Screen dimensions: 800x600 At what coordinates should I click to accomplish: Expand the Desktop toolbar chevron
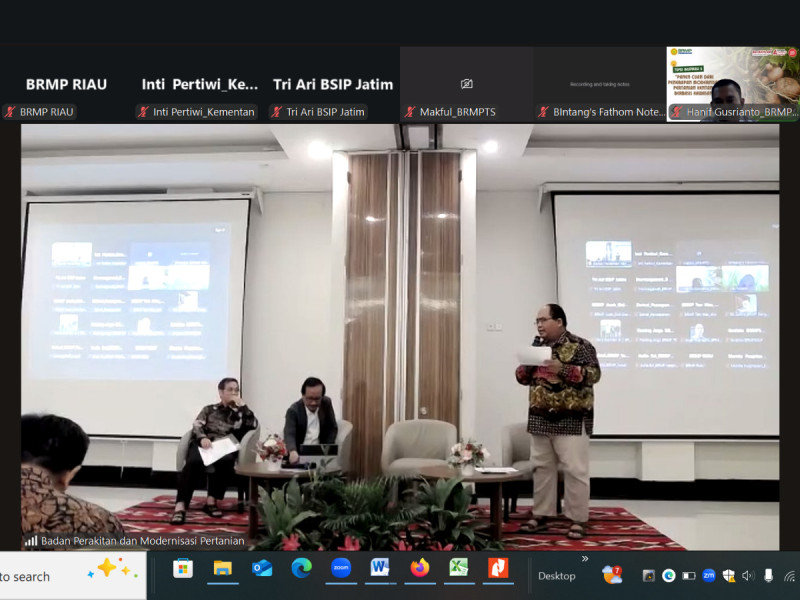pos(585,559)
